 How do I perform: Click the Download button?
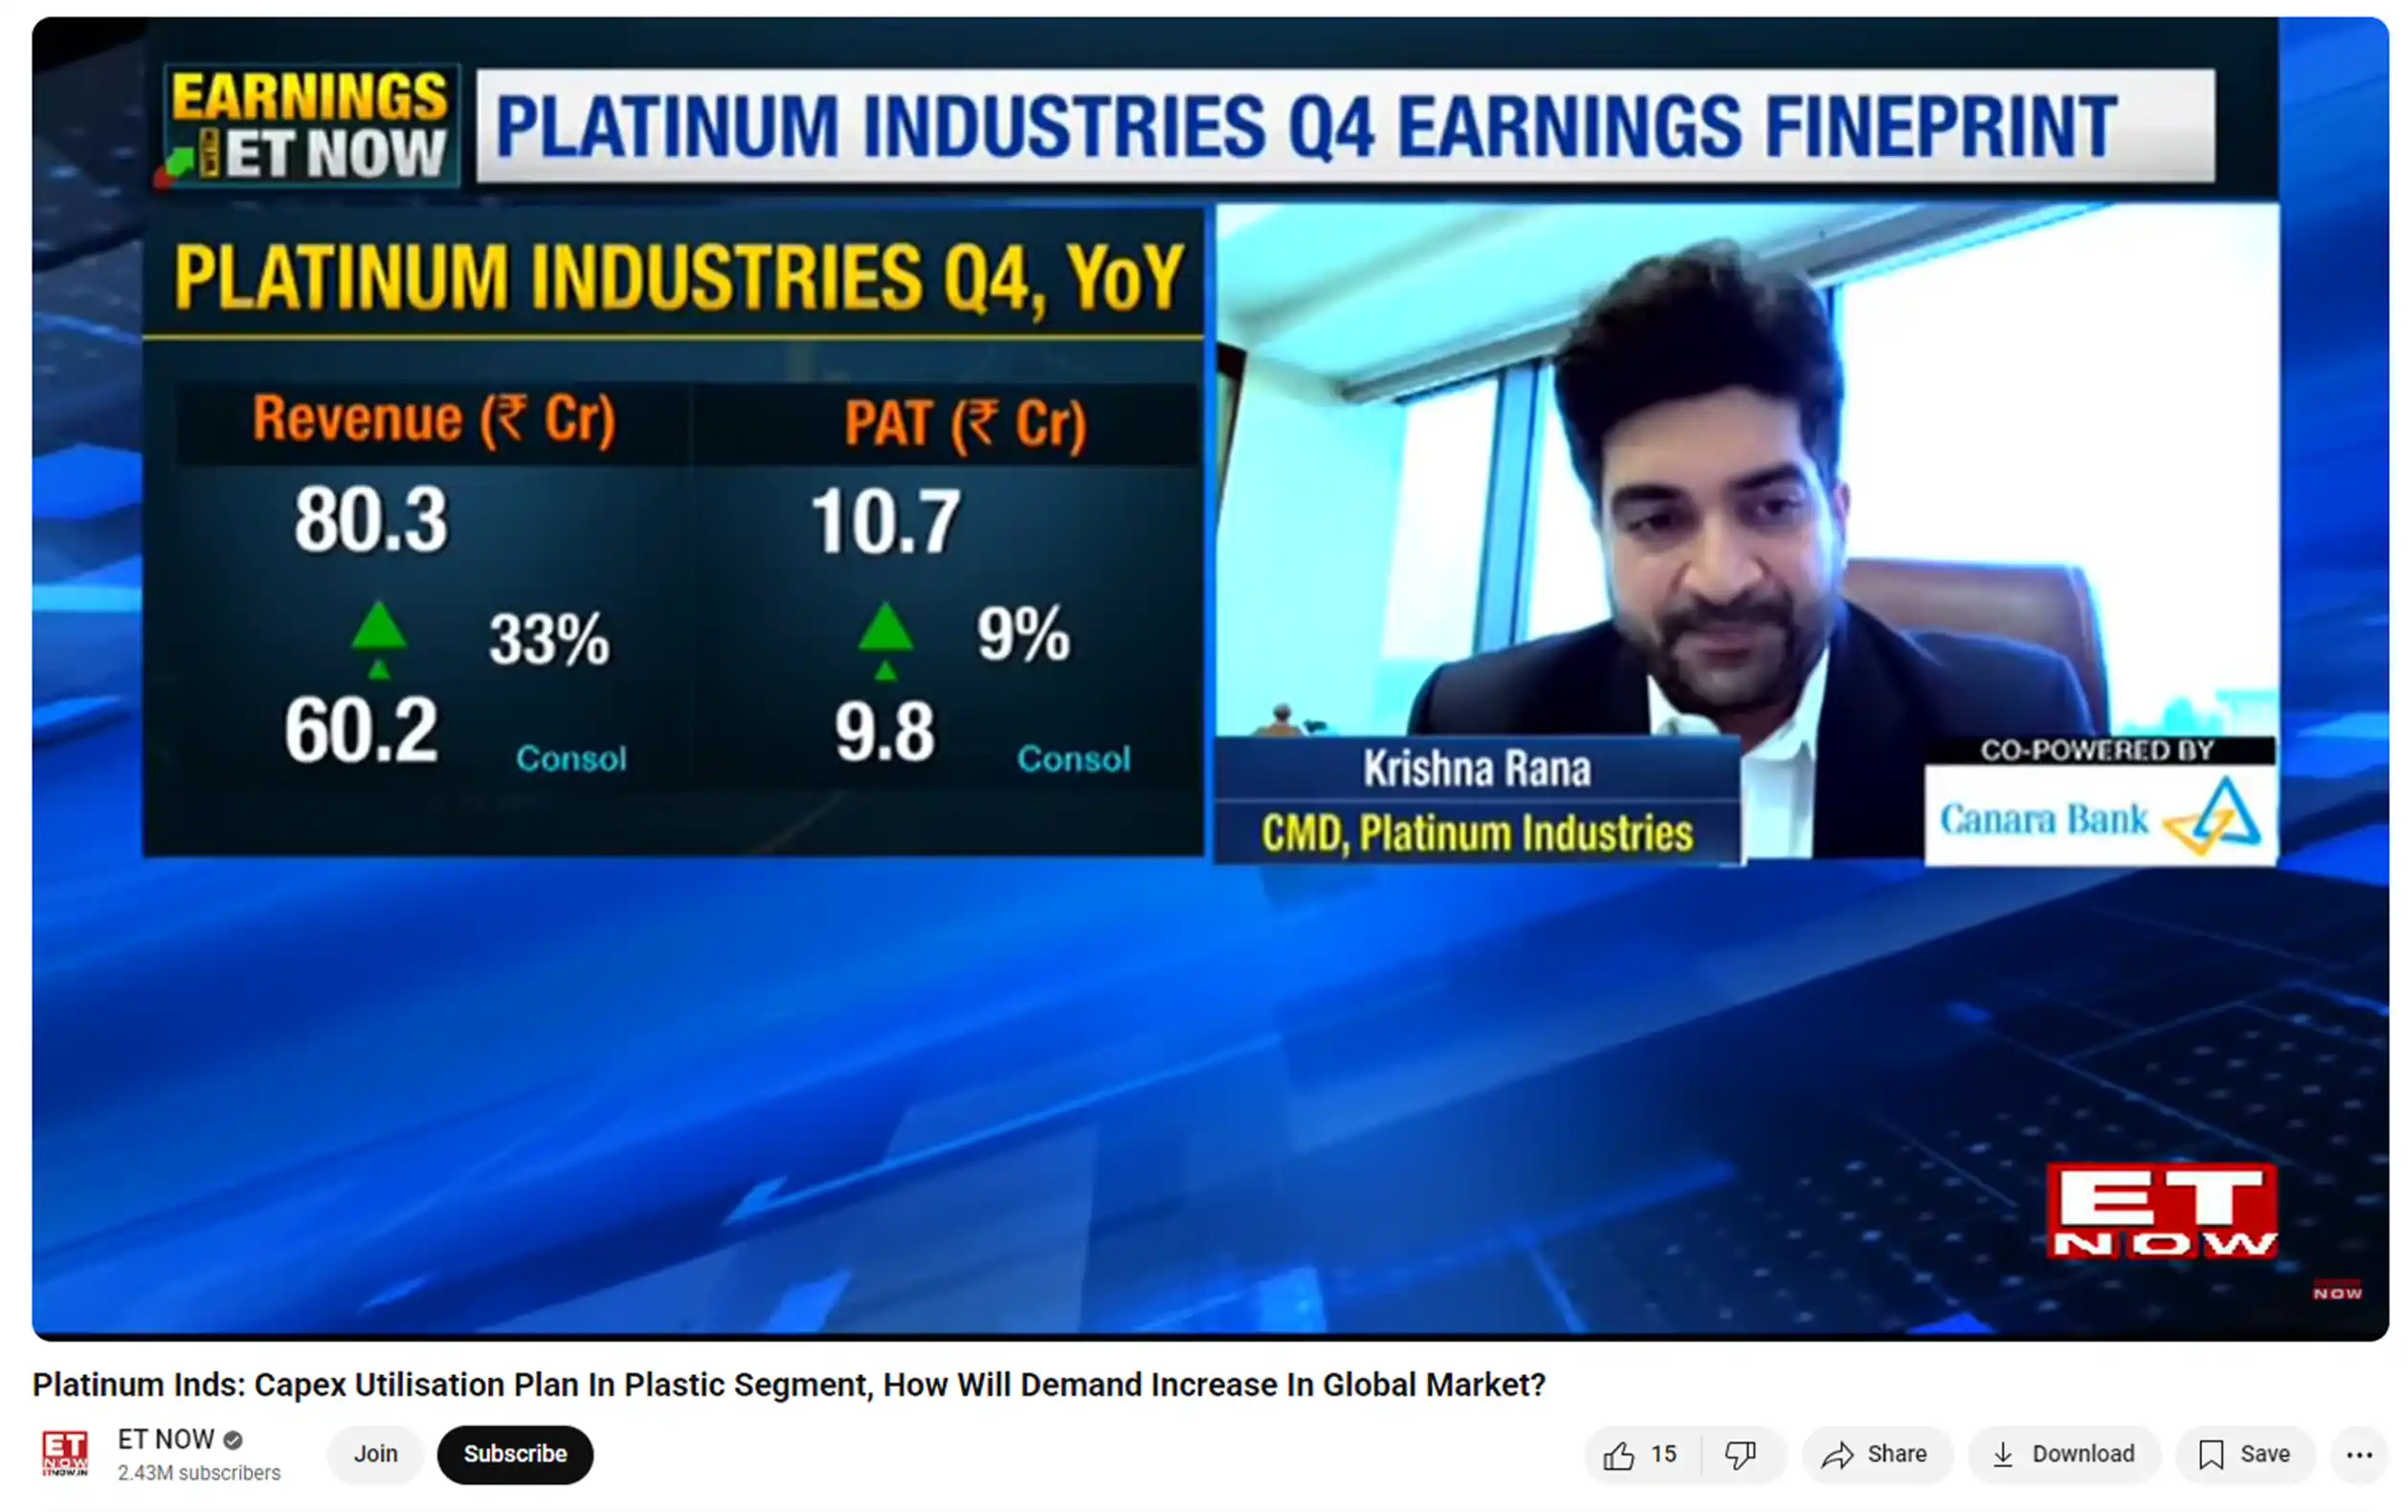(2063, 1455)
